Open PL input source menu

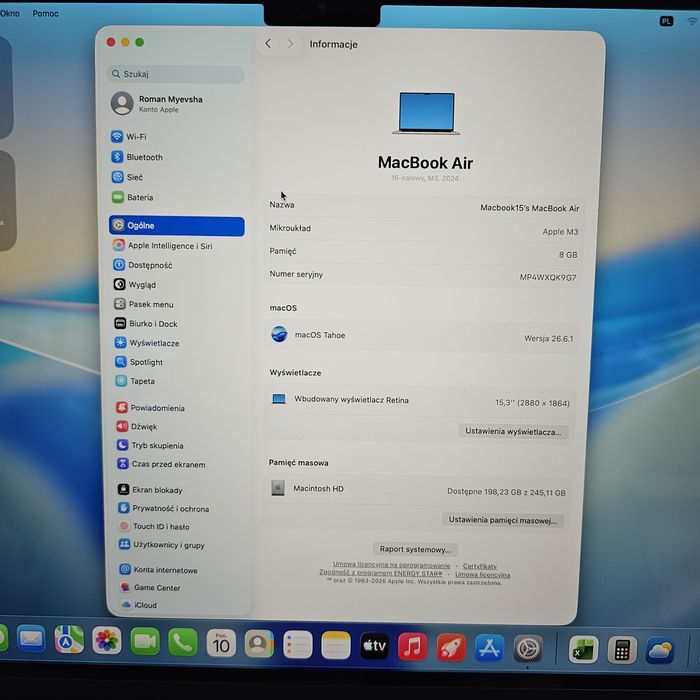coord(666,21)
